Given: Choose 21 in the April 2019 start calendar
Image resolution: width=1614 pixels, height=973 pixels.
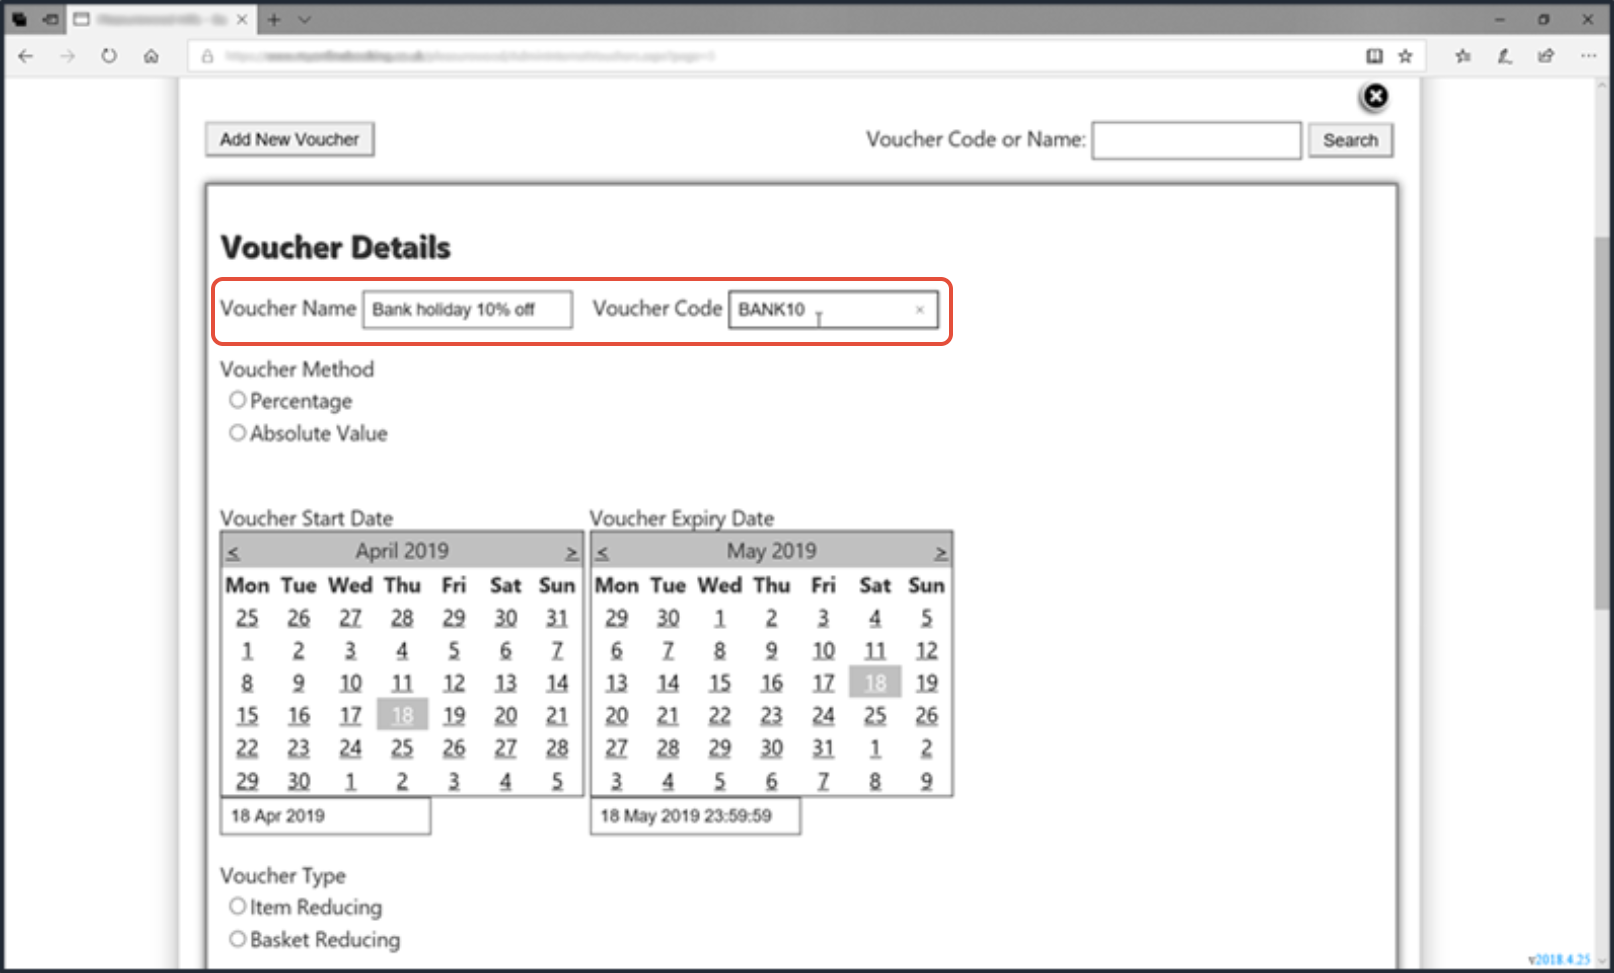Looking at the screenshot, I should (557, 715).
